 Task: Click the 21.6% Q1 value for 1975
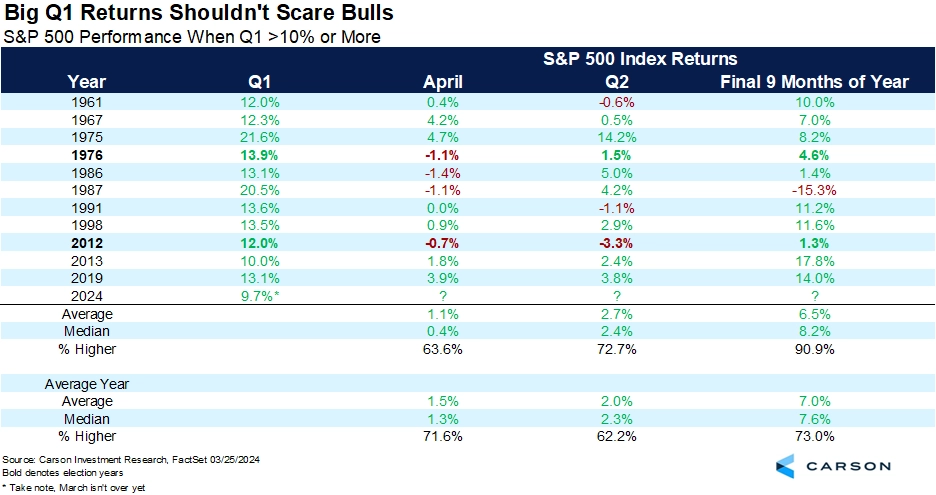pos(261,138)
